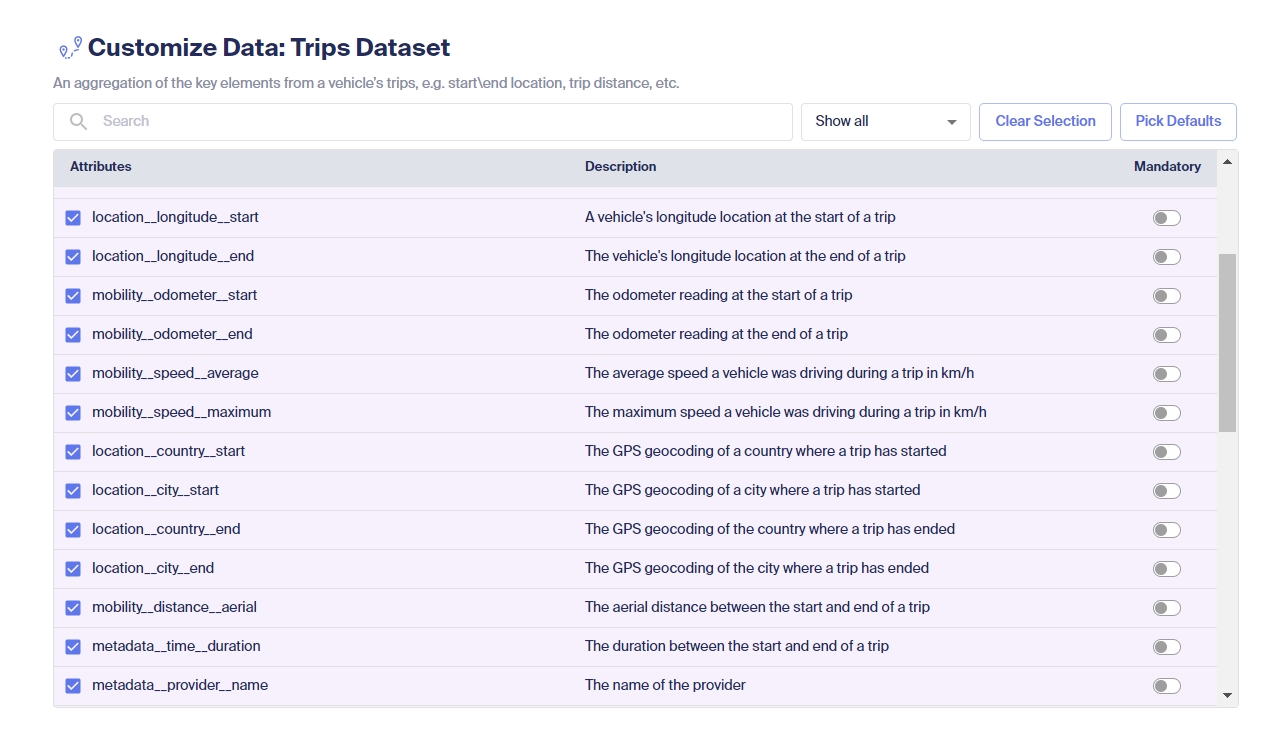Toggle mandatory for metadata__time__duration
This screenshot has height=730, width=1262.
tap(1166, 647)
